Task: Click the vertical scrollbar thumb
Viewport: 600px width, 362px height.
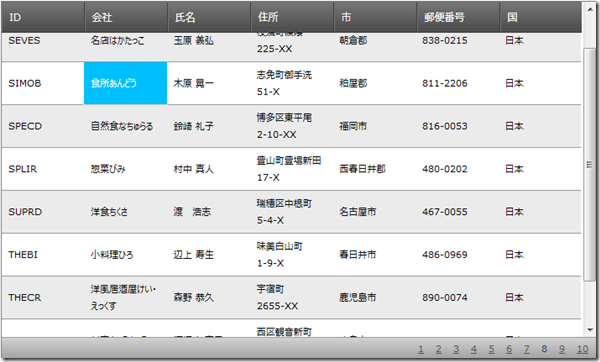Action: 590,165
